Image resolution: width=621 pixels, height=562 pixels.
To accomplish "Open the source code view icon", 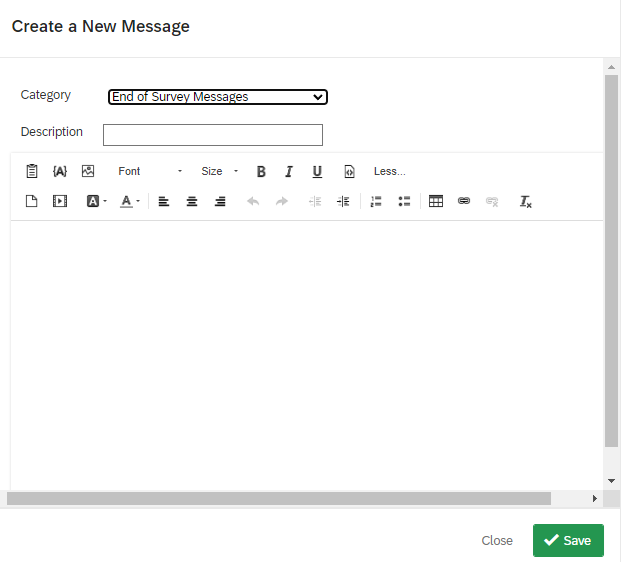I will (349, 171).
